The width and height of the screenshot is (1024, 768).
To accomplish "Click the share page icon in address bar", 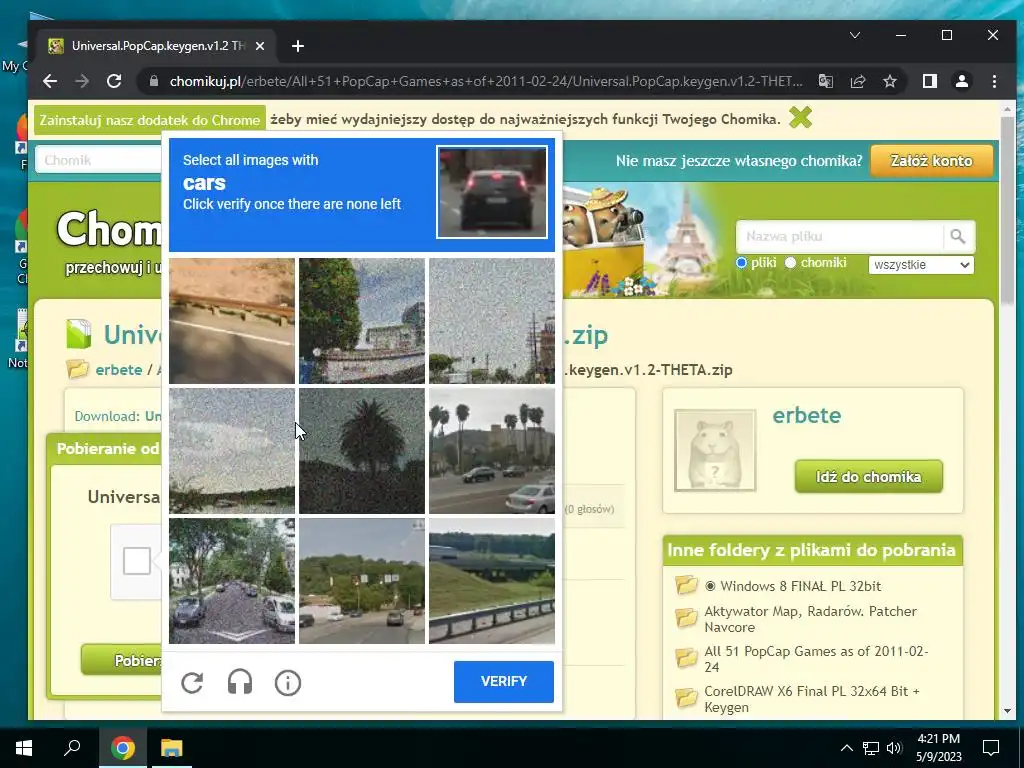I will click(x=857, y=81).
